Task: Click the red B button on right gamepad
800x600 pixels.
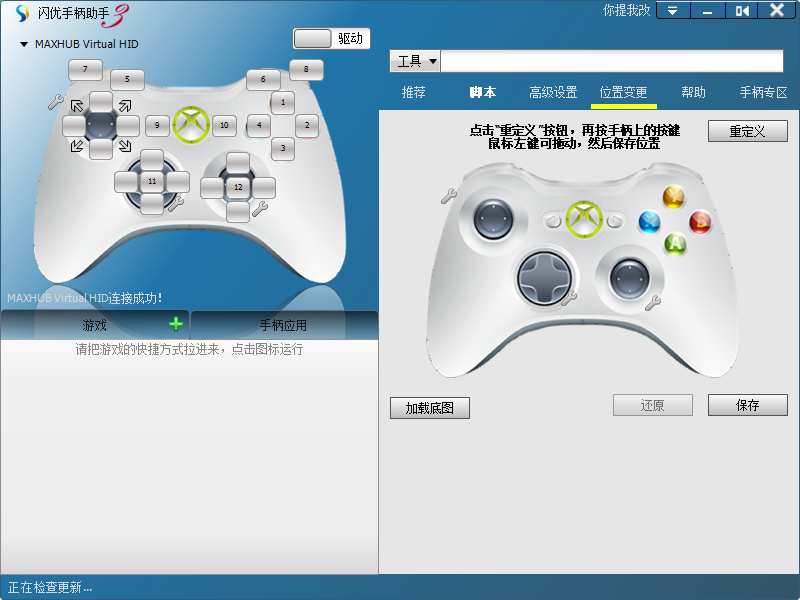Action: [700, 222]
